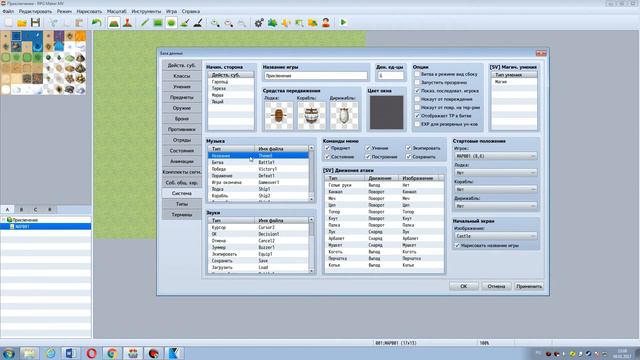Click the Undo arrow icon
The image size is (640, 360).
[96, 22]
